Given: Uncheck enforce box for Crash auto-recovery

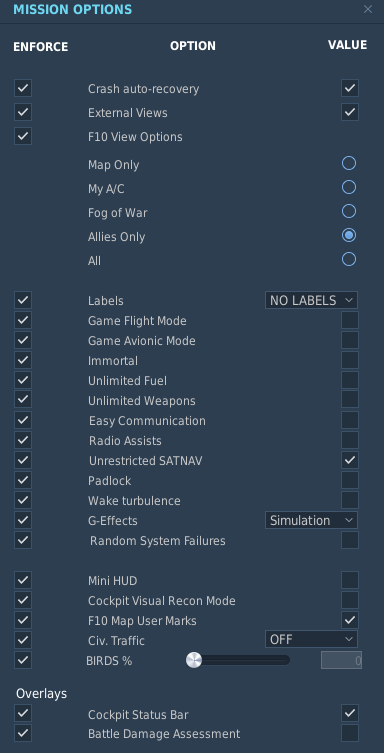Looking at the screenshot, I should click(23, 88).
